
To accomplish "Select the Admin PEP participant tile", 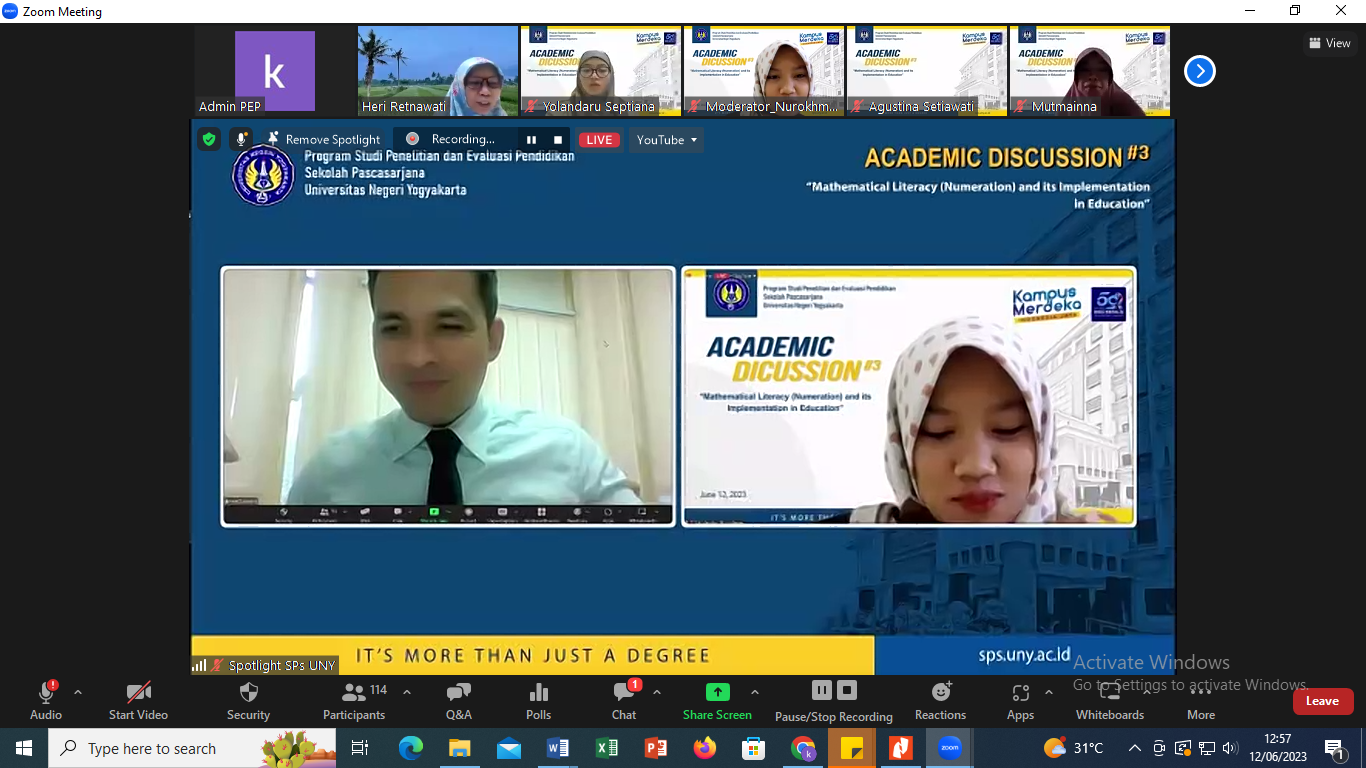I will [x=274, y=71].
